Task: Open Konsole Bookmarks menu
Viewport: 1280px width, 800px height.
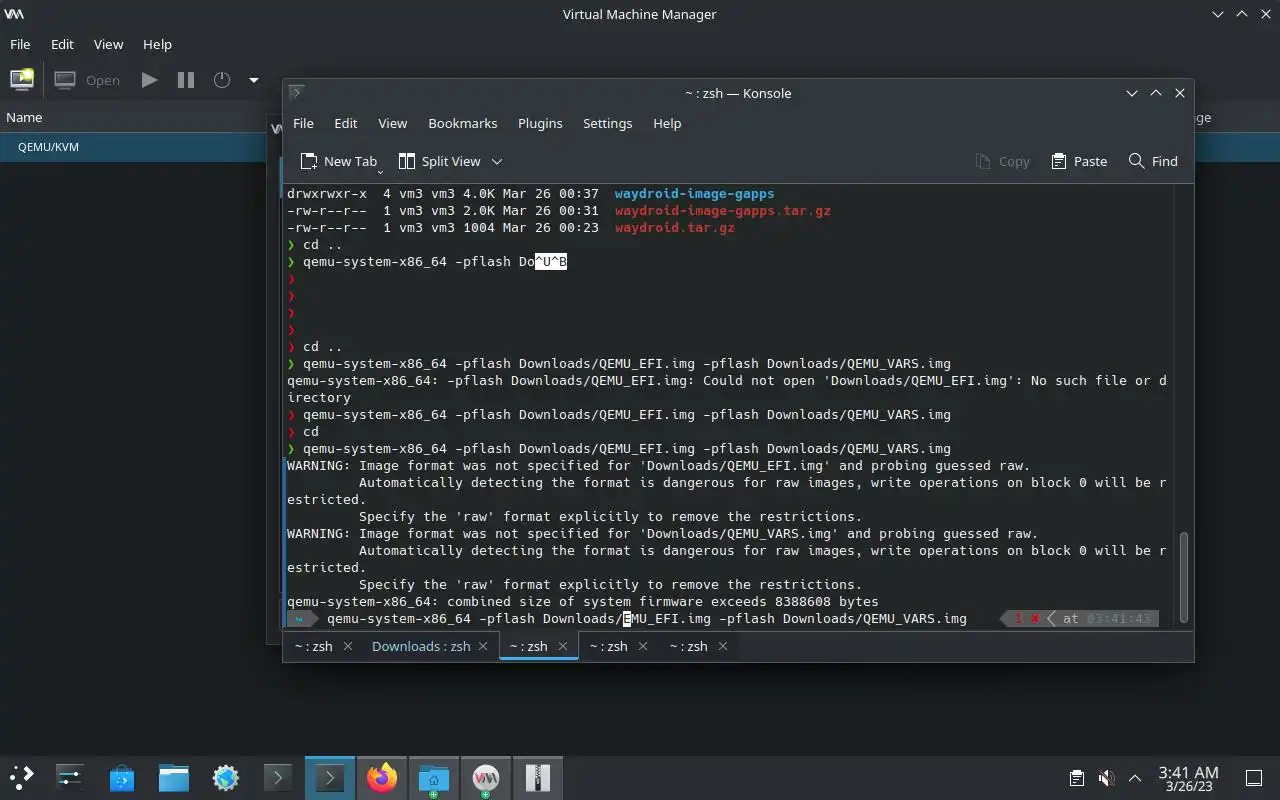Action: [x=462, y=123]
